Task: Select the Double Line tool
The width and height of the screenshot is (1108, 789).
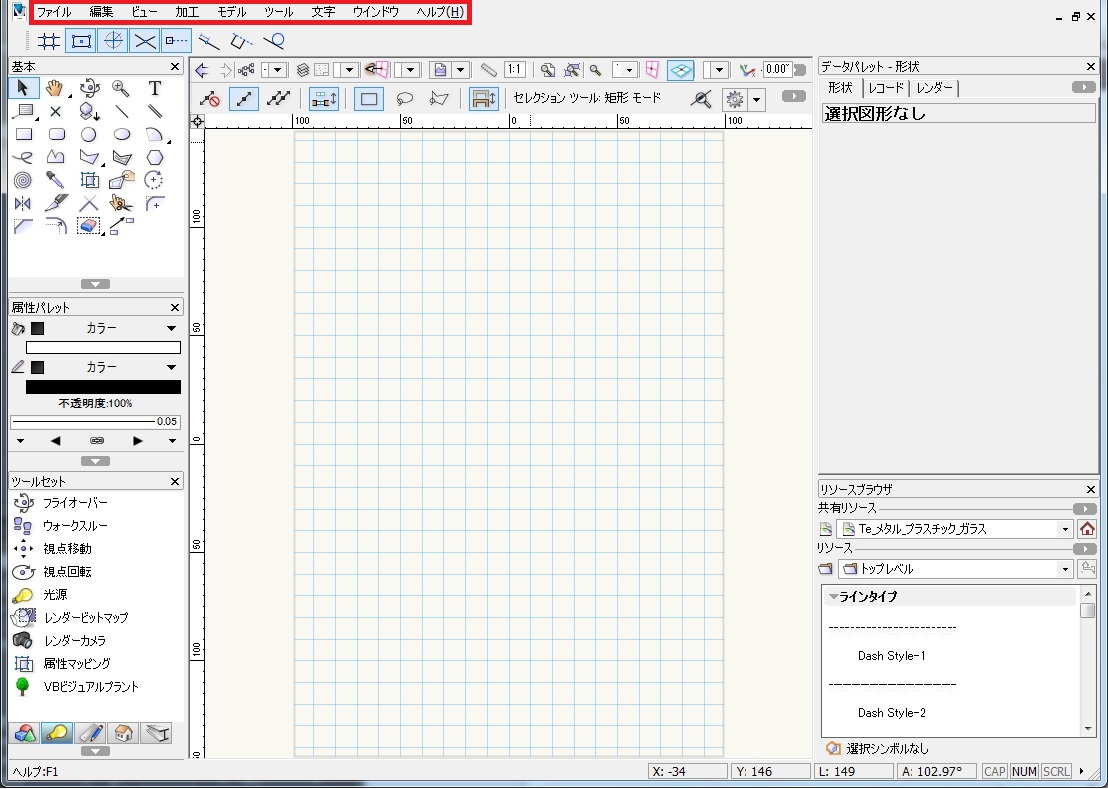Action: point(155,111)
